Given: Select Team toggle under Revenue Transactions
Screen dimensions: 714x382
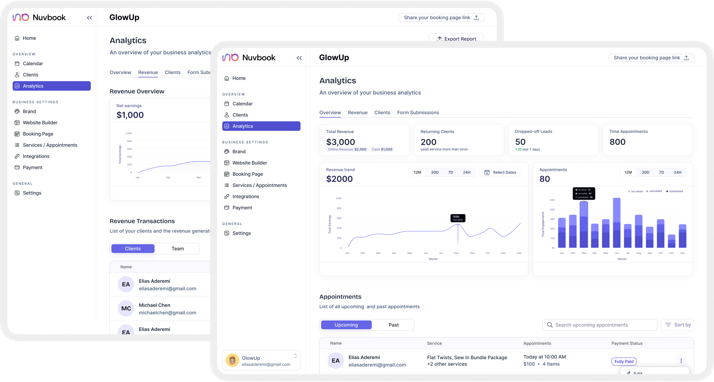Looking at the screenshot, I should 178,249.
